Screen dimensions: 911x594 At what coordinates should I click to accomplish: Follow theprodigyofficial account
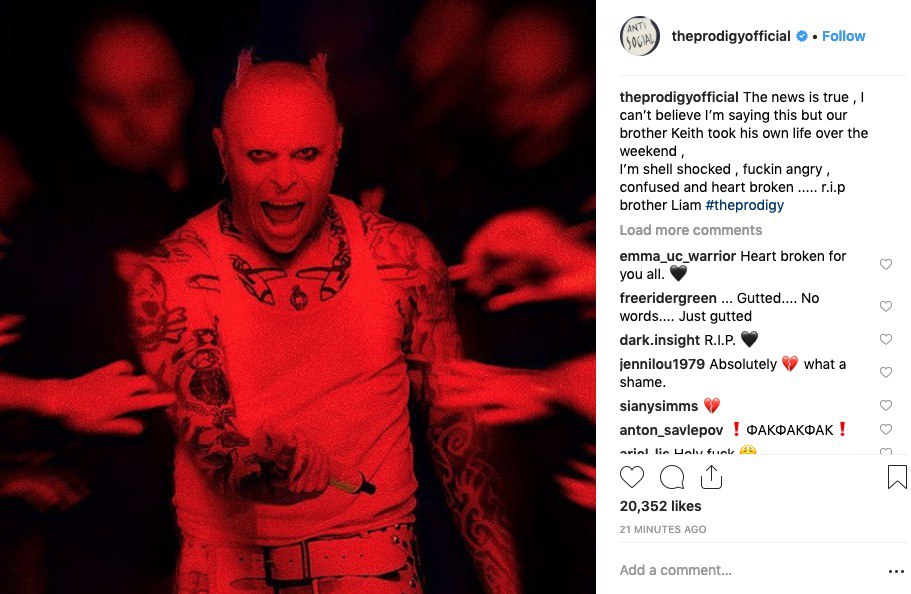tap(843, 36)
